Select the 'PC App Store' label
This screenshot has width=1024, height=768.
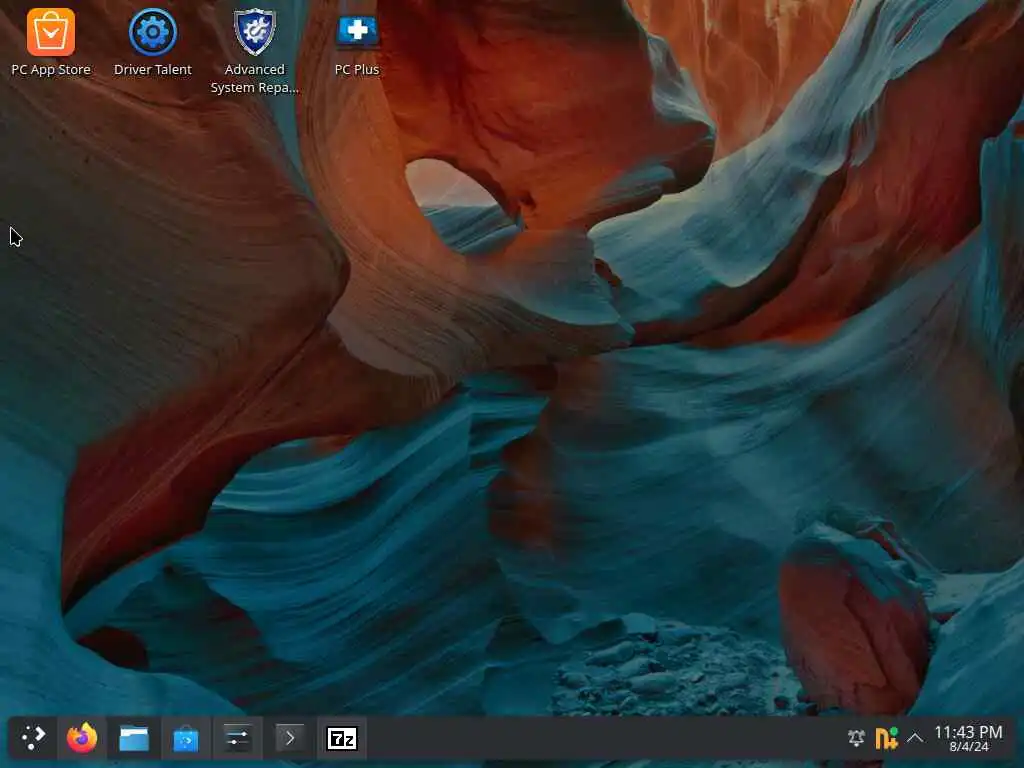click(x=51, y=69)
